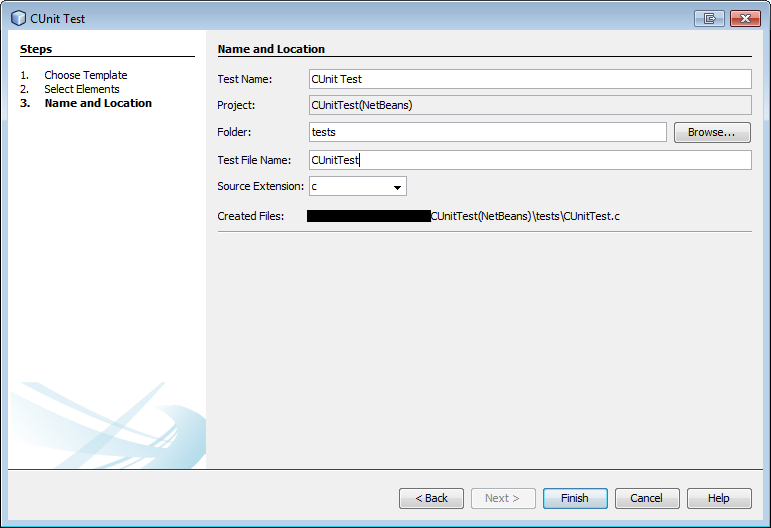Click the maximize window button in title bar
Screen dimensions: 771x528
click(x=710, y=18)
